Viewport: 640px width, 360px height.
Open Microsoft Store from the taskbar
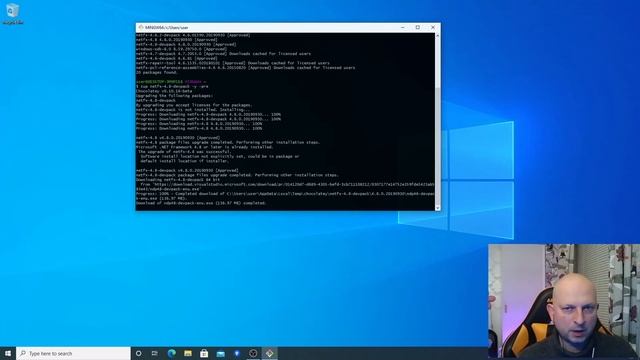click(204, 353)
